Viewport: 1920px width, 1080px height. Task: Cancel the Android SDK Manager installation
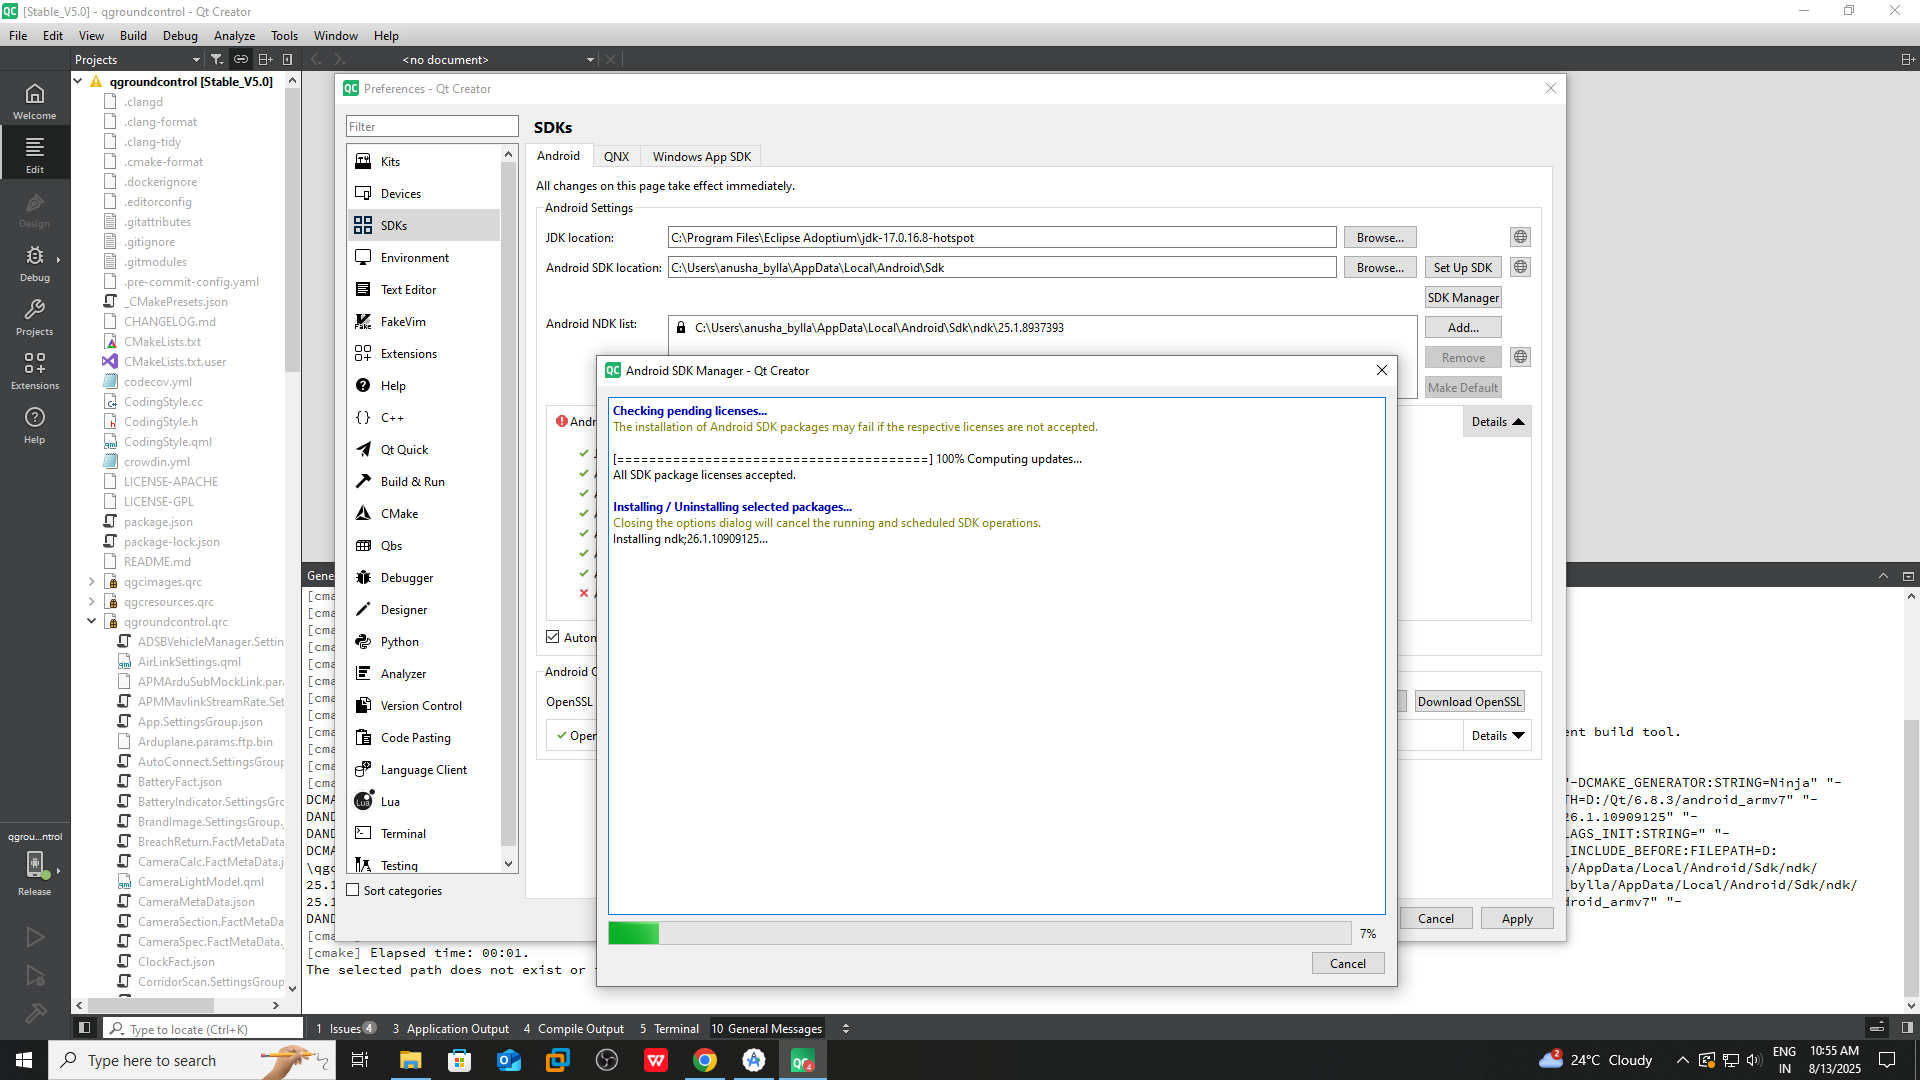point(1347,963)
